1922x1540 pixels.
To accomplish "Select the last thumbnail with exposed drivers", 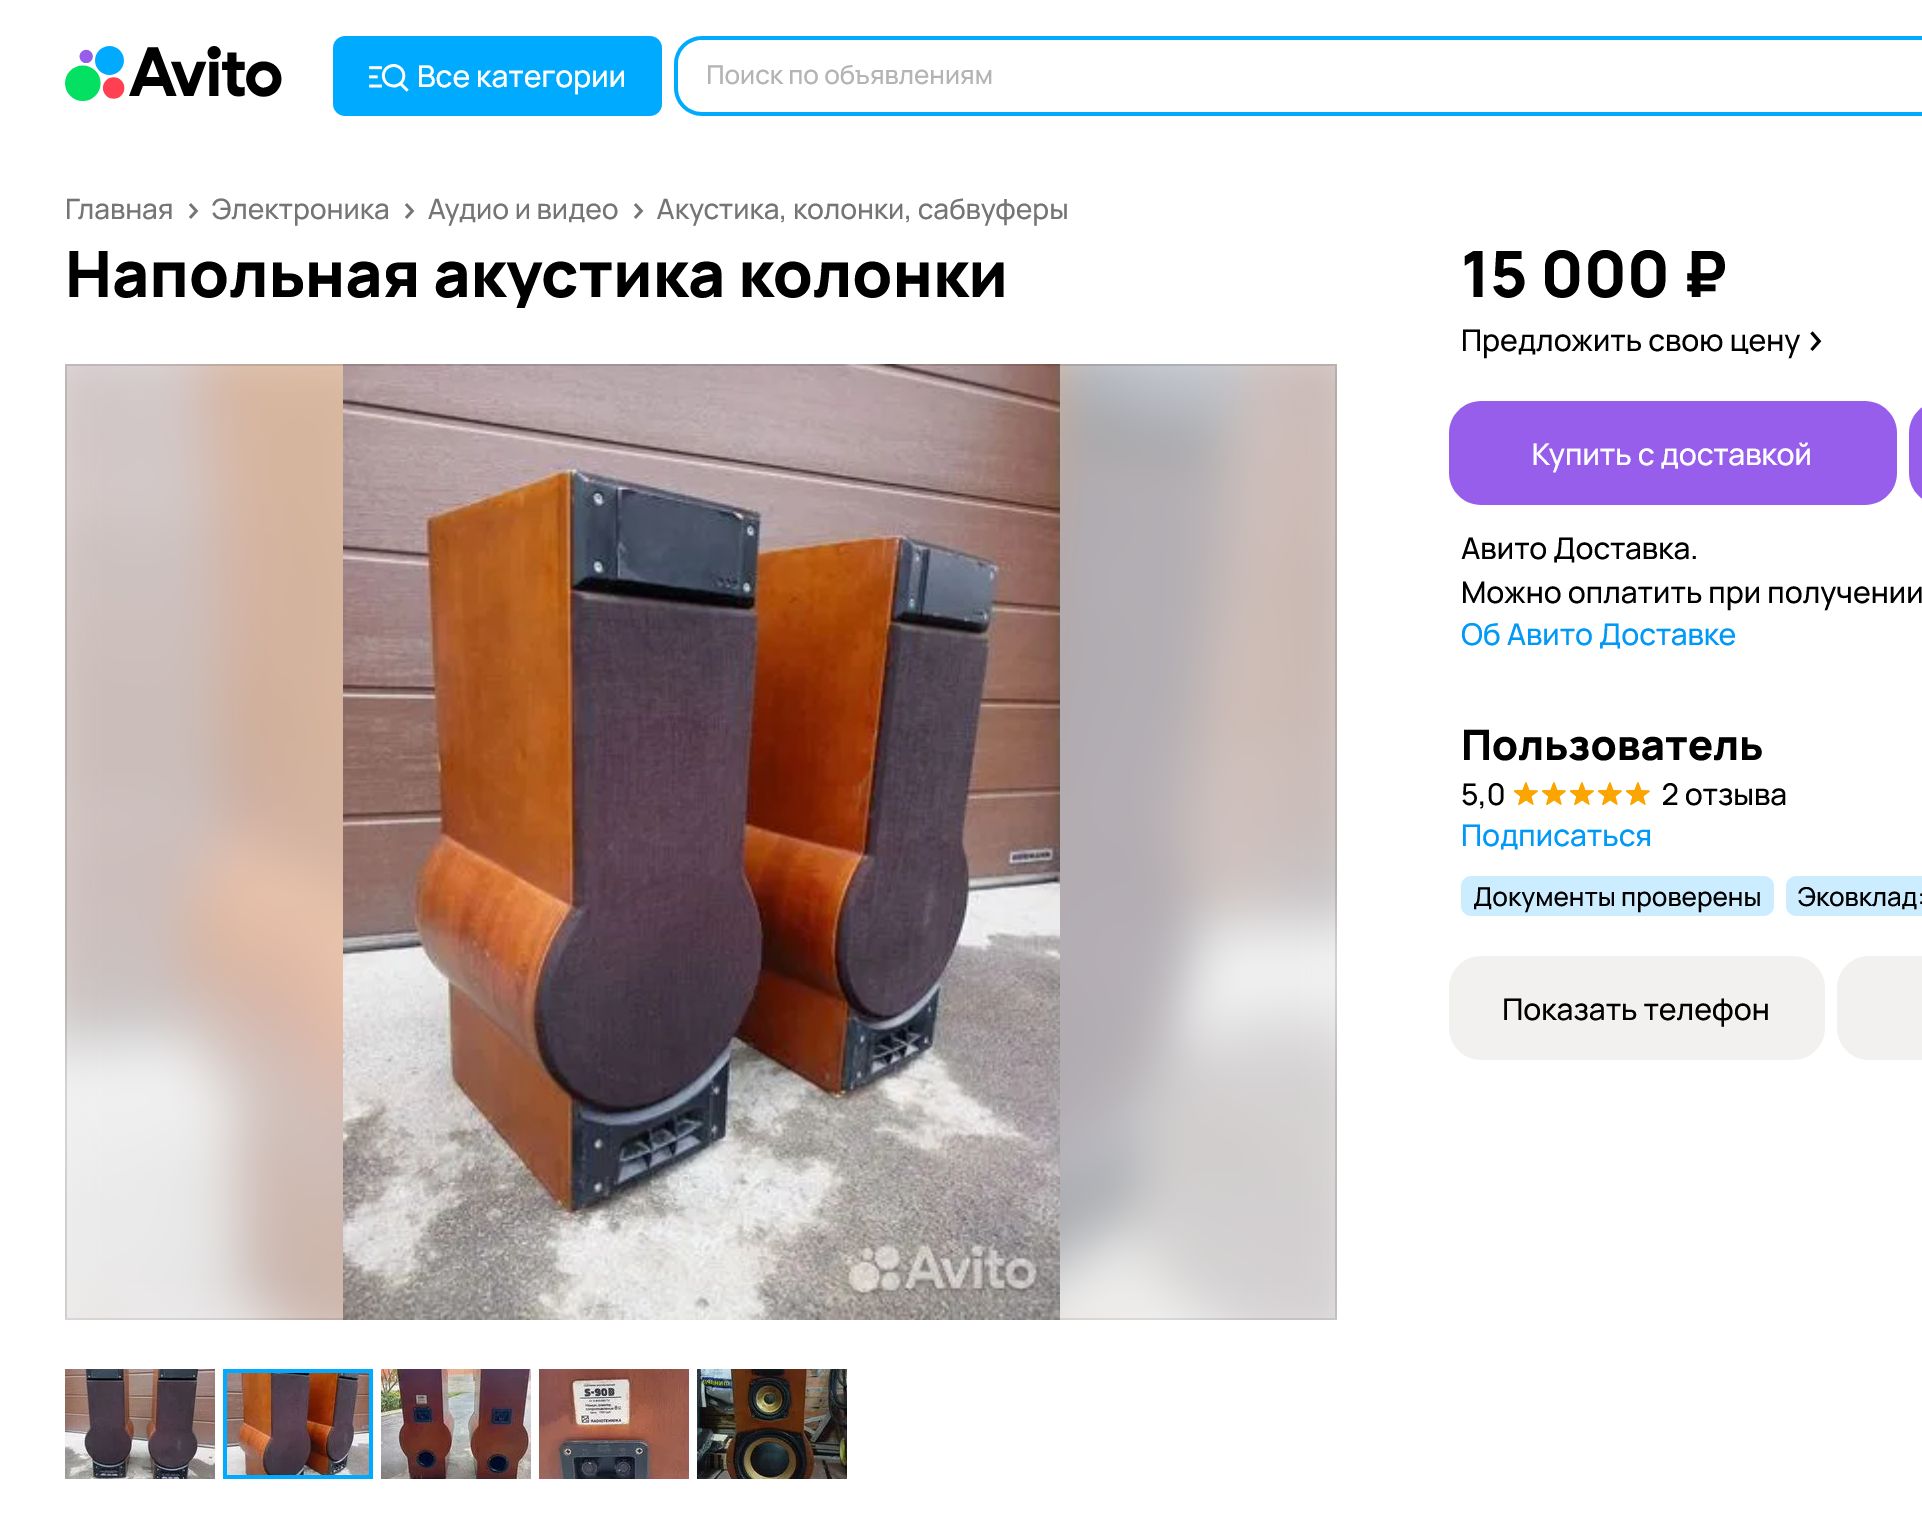I will (772, 1424).
